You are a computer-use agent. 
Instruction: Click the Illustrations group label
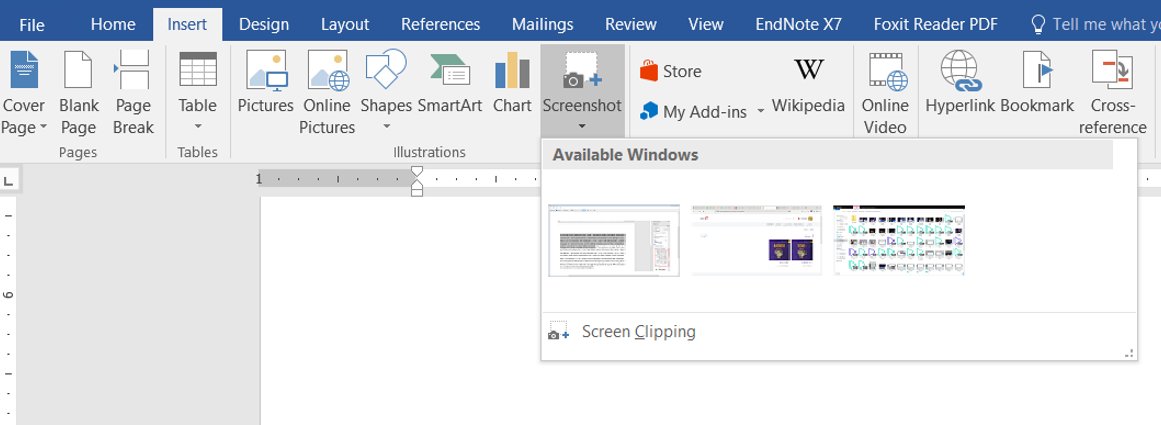[x=429, y=152]
